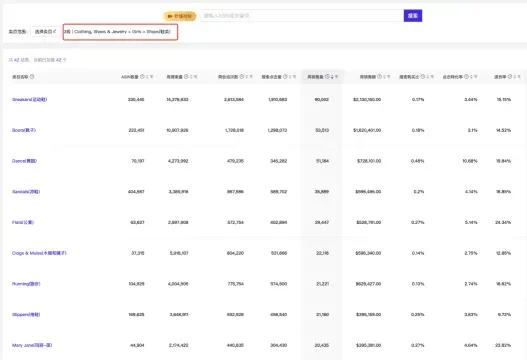Screen dimensions: 527x360
Task: Click the info icon of the column showing 1,910,683
Action: tap(285, 77)
